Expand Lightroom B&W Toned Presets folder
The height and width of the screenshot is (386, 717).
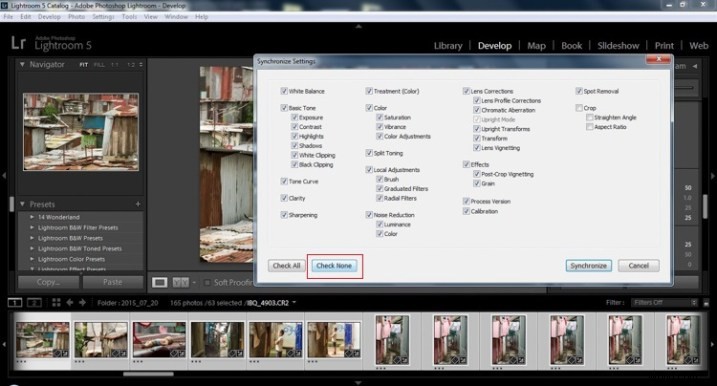pos(32,248)
